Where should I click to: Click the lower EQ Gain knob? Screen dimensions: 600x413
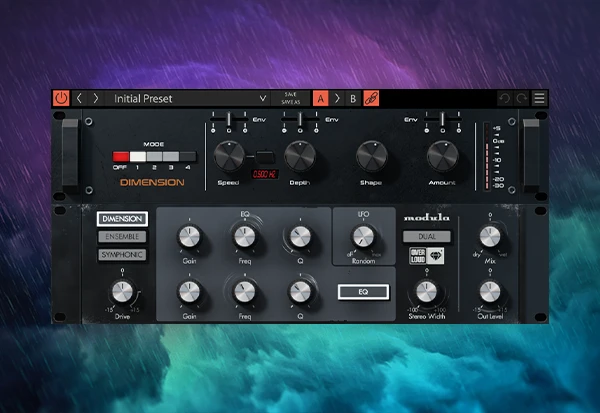pyautogui.click(x=189, y=292)
